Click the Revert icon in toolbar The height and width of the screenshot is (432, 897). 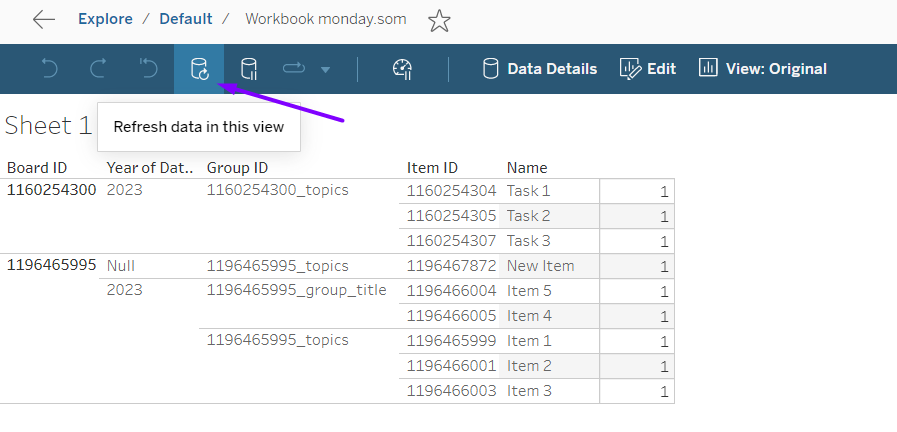pos(148,69)
